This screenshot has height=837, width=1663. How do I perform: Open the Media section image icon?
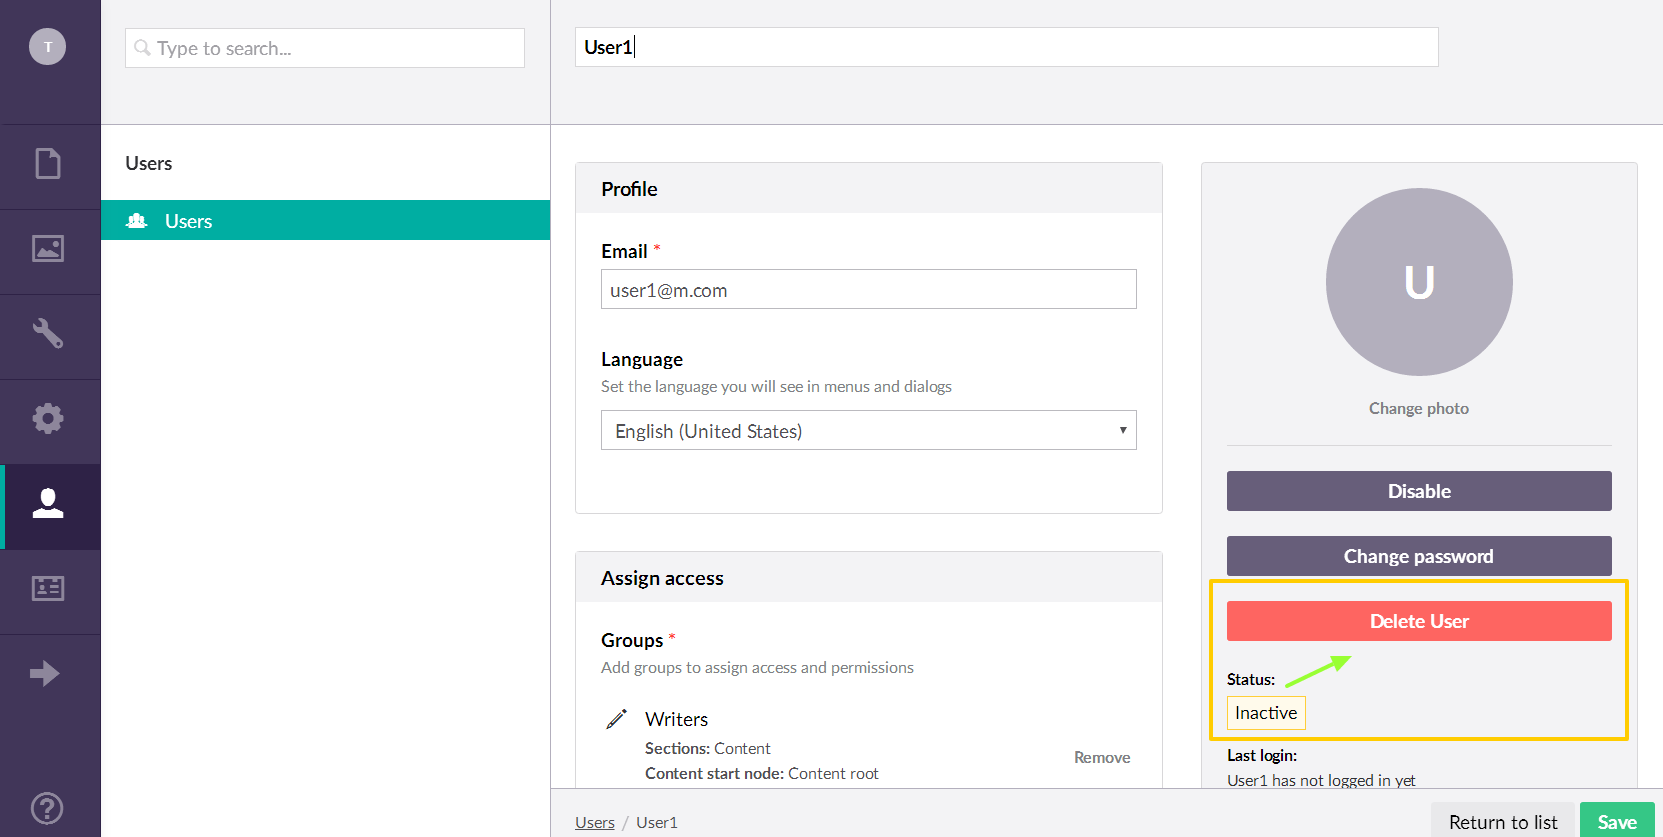click(48, 248)
